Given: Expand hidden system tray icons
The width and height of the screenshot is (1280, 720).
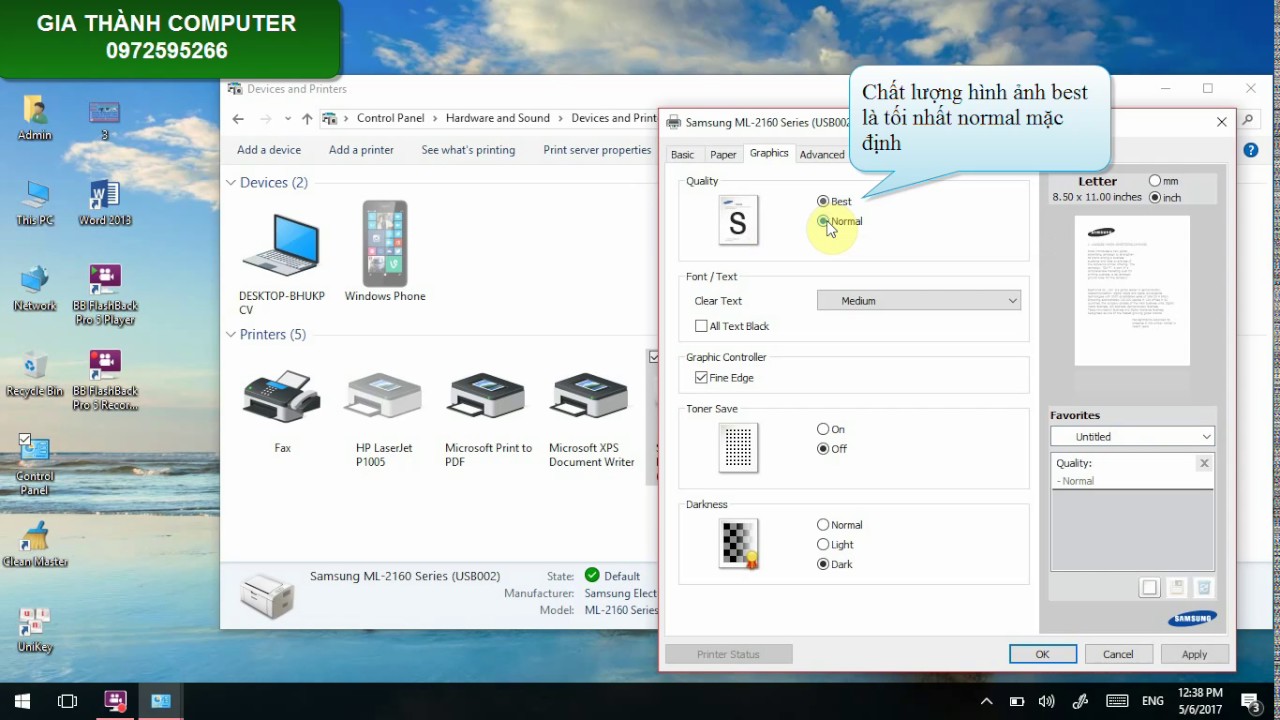Looking at the screenshot, I should [986, 701].
